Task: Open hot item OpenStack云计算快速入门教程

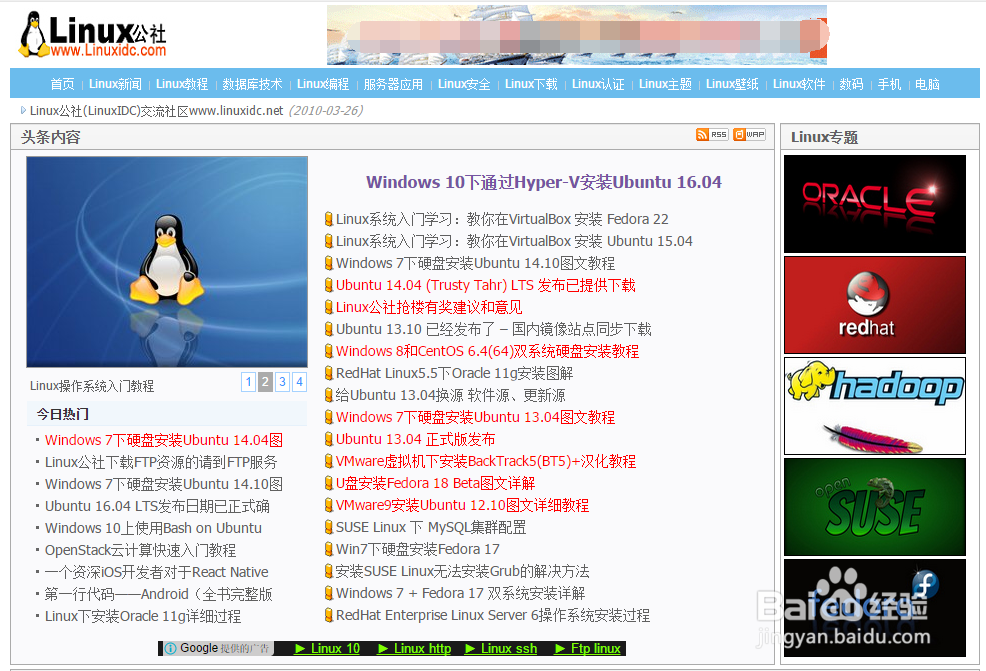Action: [140, 550]
